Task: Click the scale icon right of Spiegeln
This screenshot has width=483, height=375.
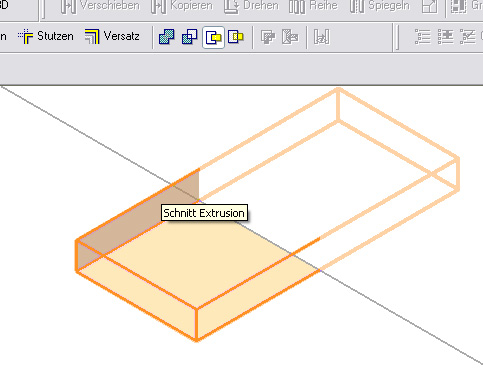Action: coord(429,6)
